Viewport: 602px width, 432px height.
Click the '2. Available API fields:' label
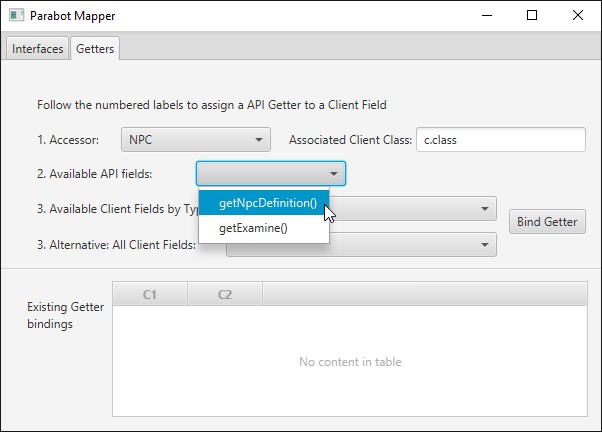click(94, 174)
